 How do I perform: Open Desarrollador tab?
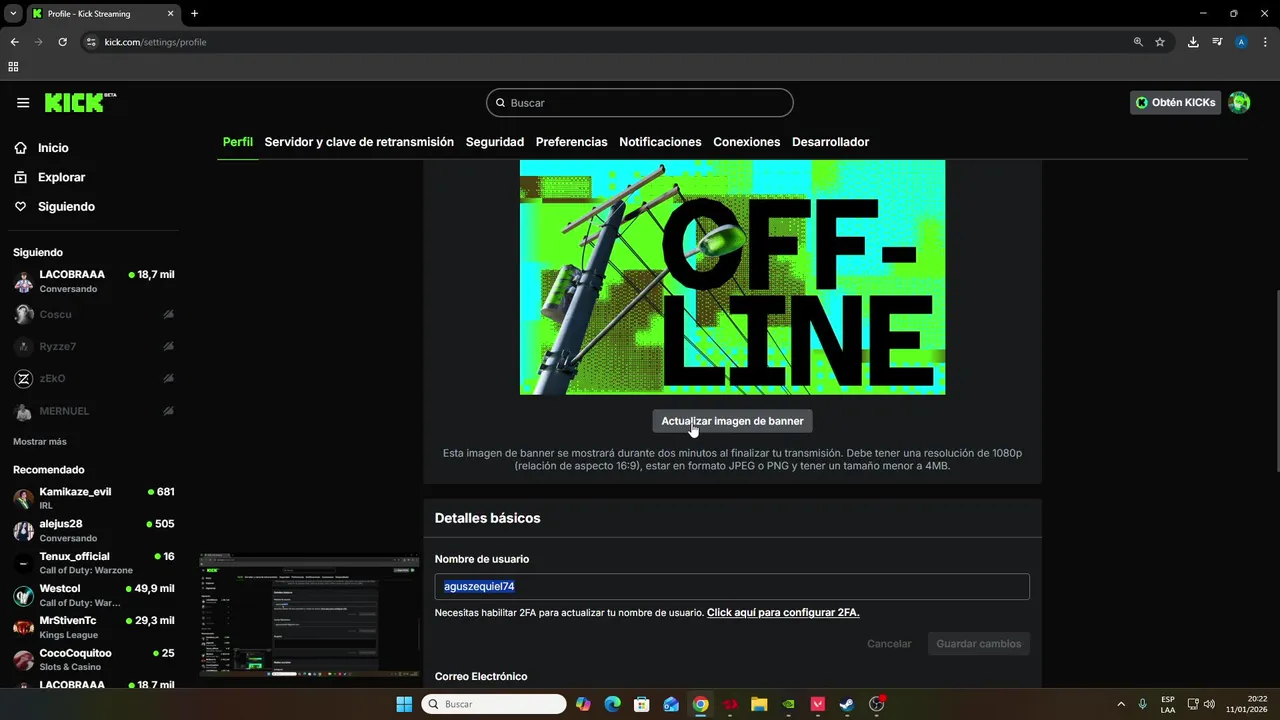pos(830,142)
